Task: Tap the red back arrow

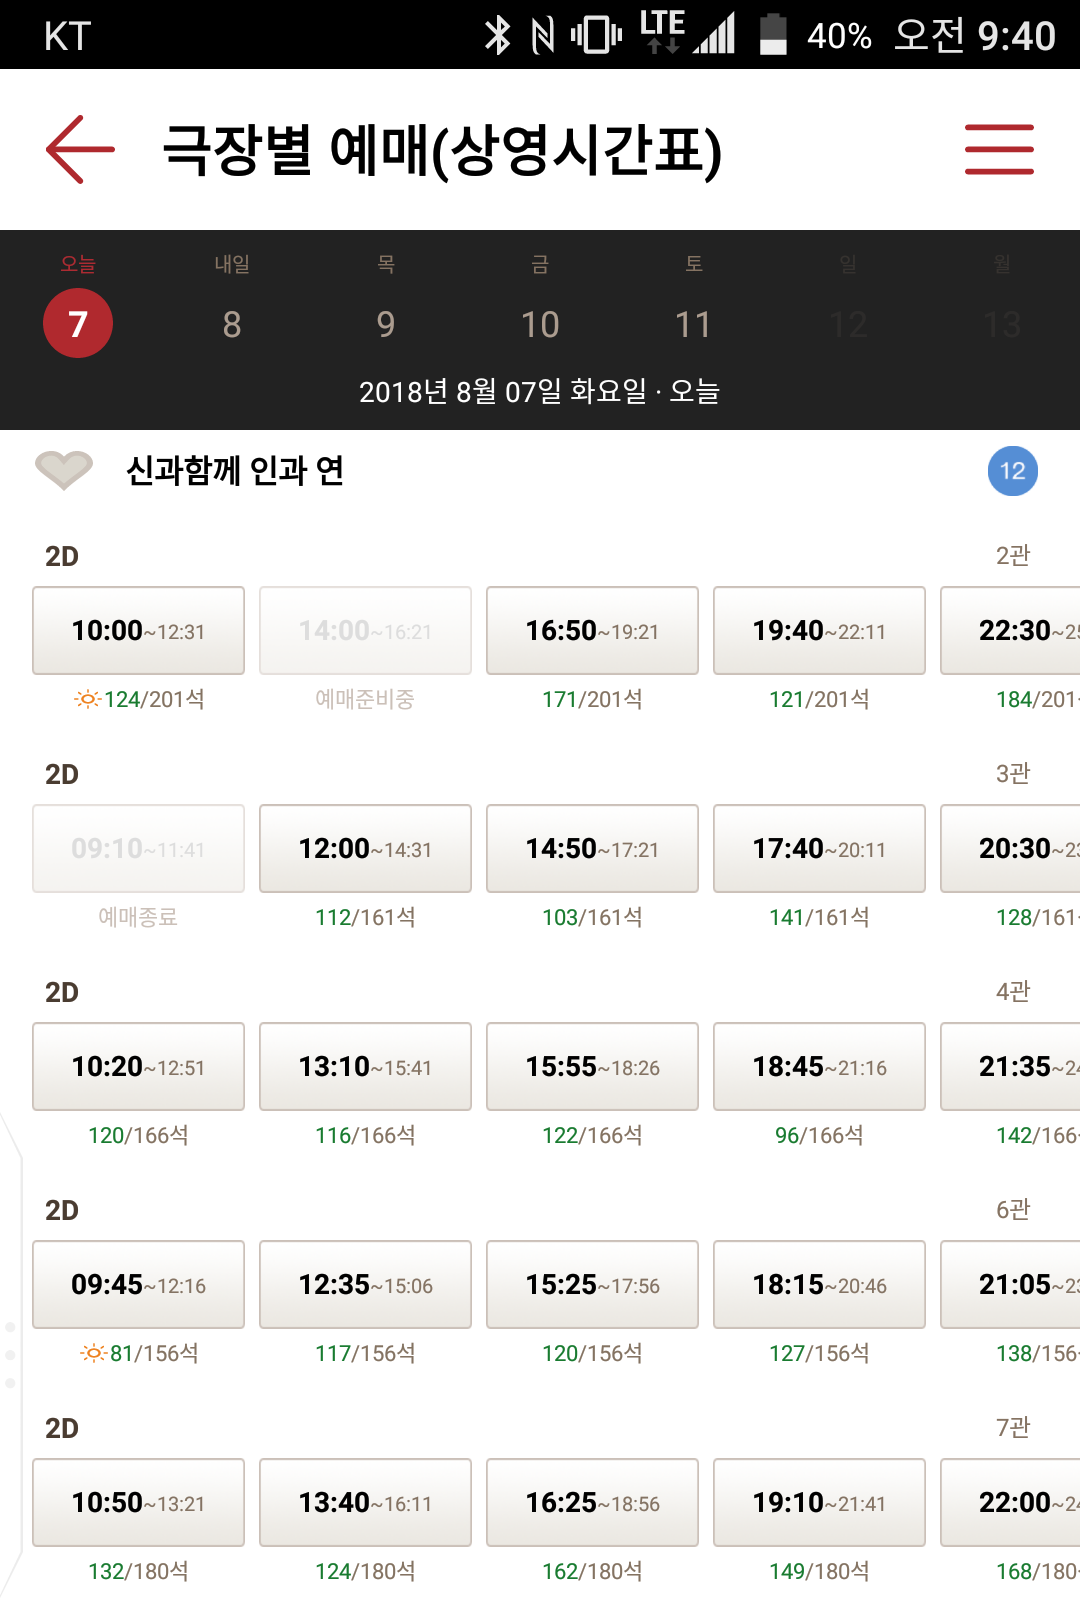Action: [x=80, y=149]
